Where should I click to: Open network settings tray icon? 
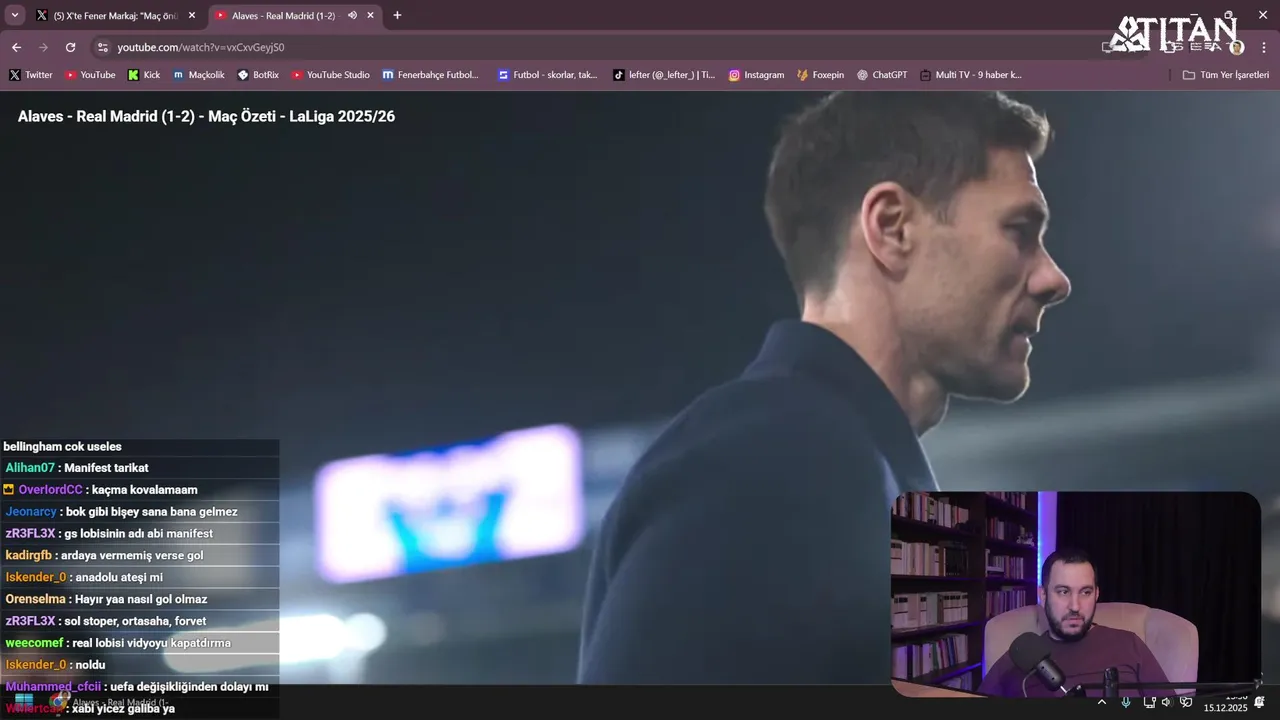1149,702
